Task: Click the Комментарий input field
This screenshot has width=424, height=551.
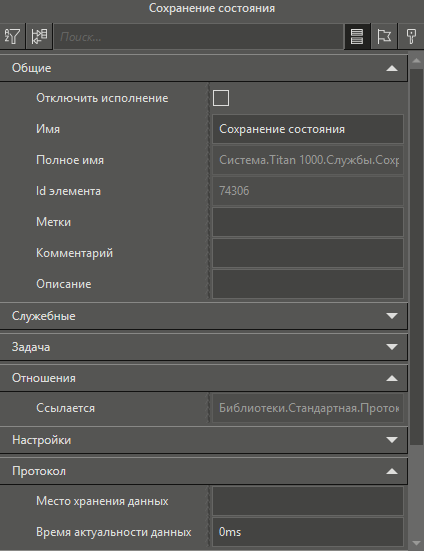Action: (308, 253)
